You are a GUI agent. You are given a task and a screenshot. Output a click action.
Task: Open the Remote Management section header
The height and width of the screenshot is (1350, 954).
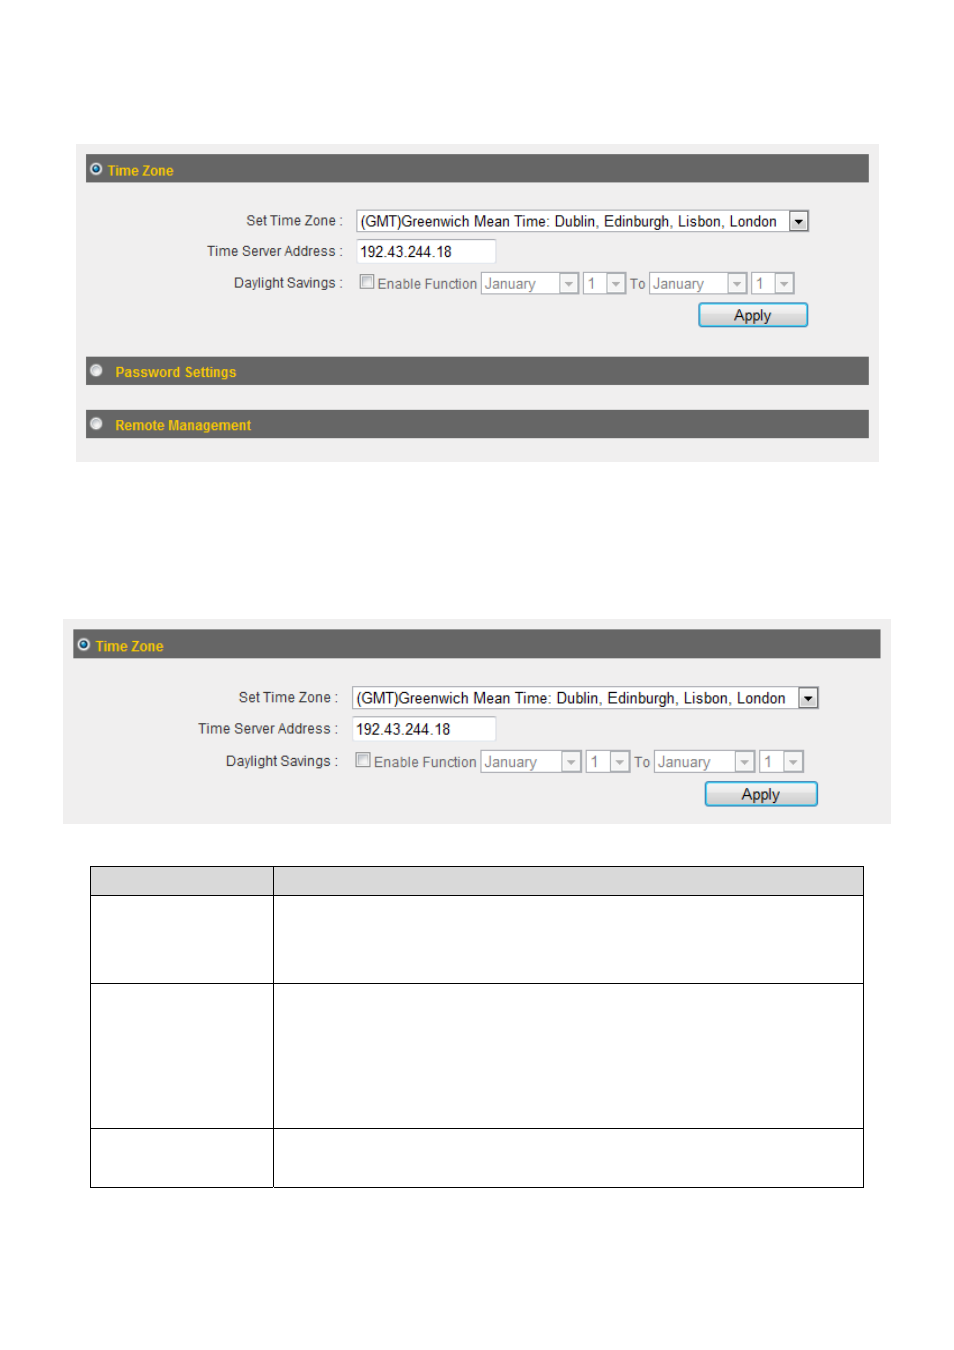pyautogui.click(x=477, y=424)
